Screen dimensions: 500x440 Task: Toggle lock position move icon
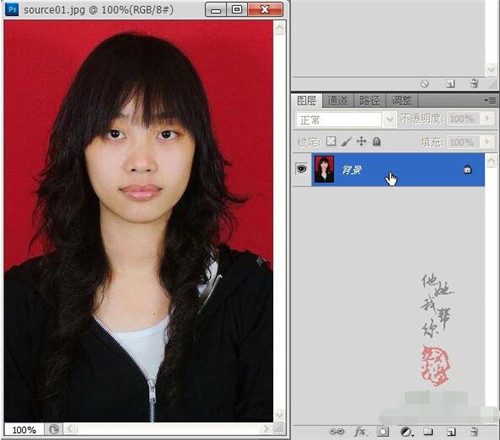point(361,141)
